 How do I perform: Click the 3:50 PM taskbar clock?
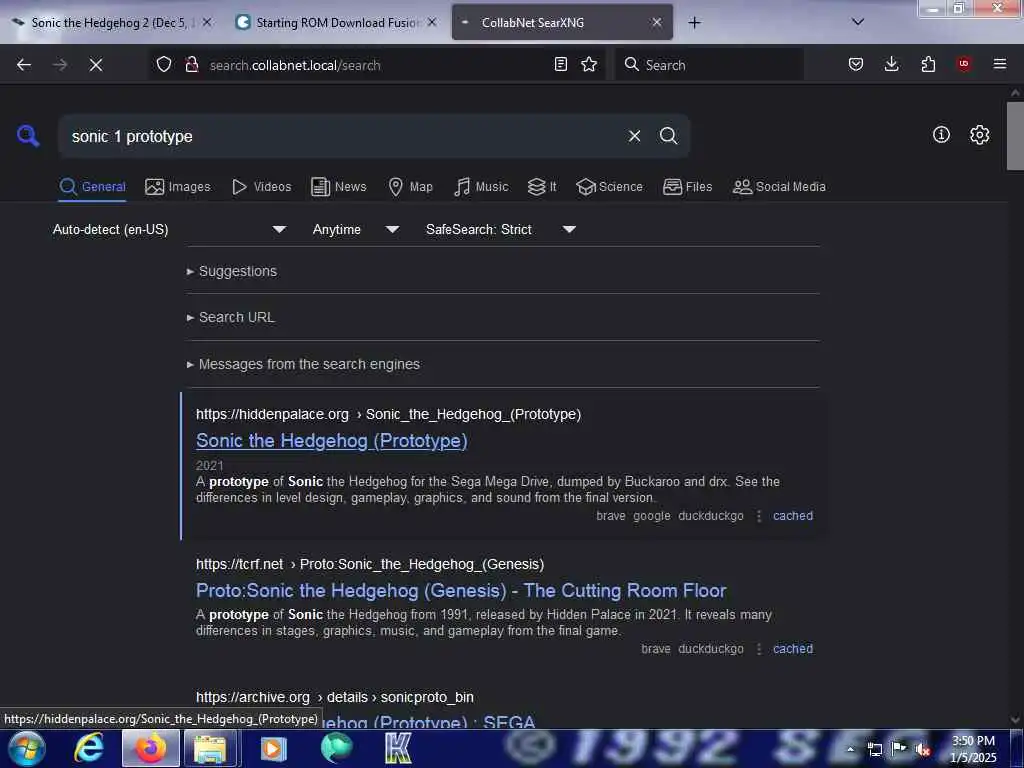coord(974,749)
